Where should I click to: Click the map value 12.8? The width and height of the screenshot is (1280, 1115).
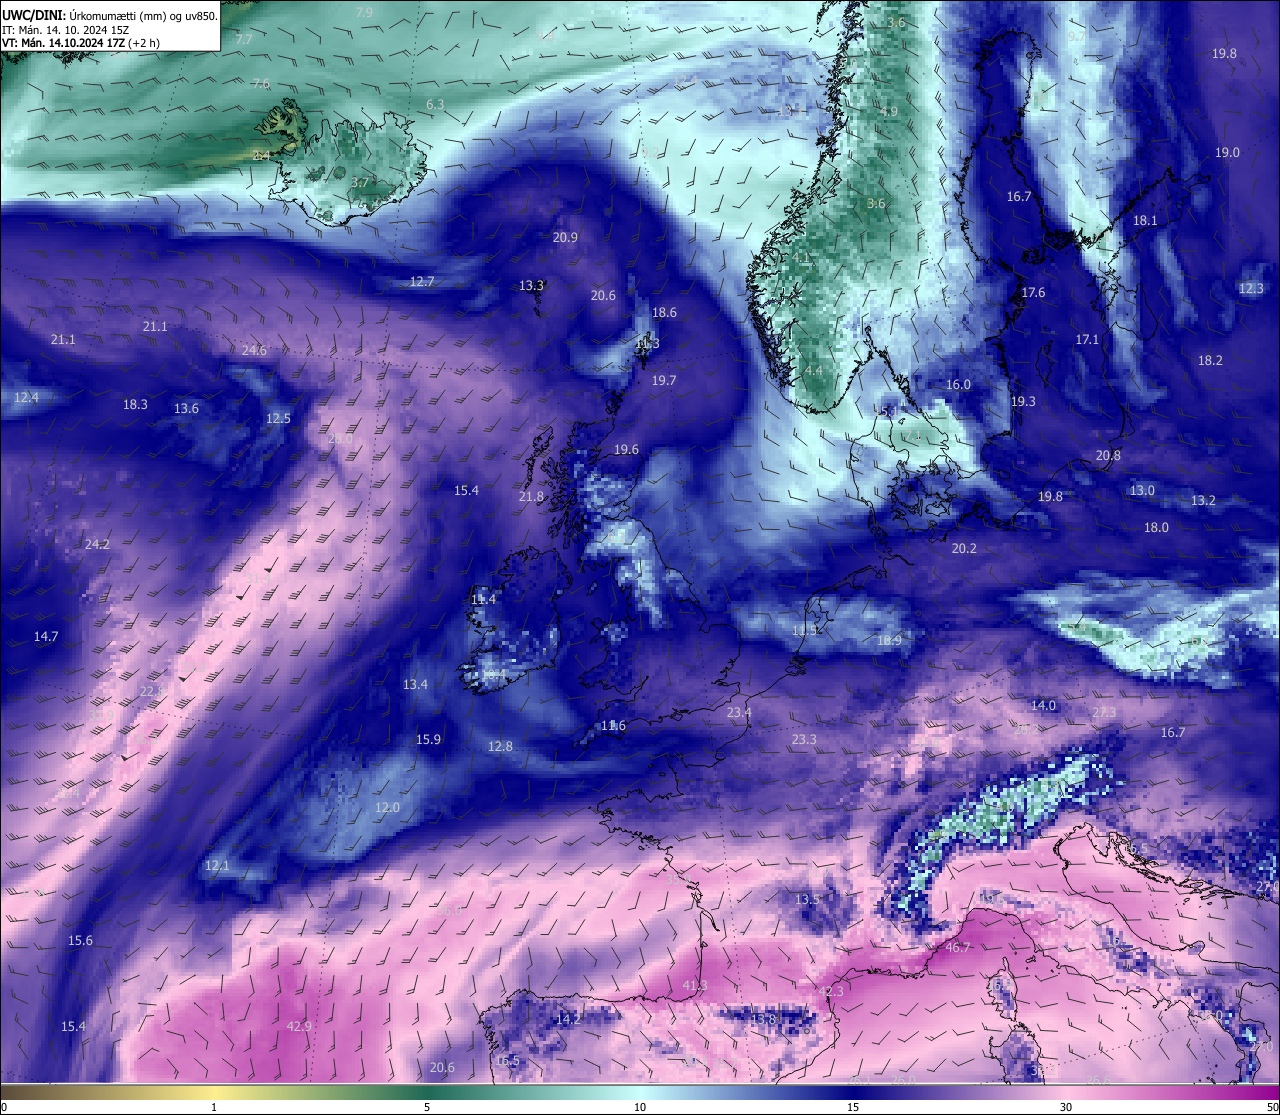(500, 746)
